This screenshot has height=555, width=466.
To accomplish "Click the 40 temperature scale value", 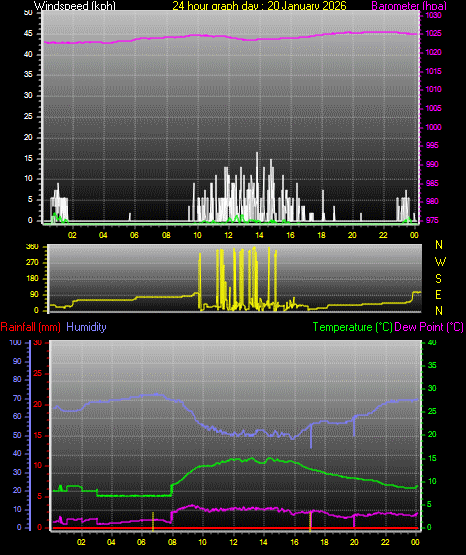I will [432, 343].
